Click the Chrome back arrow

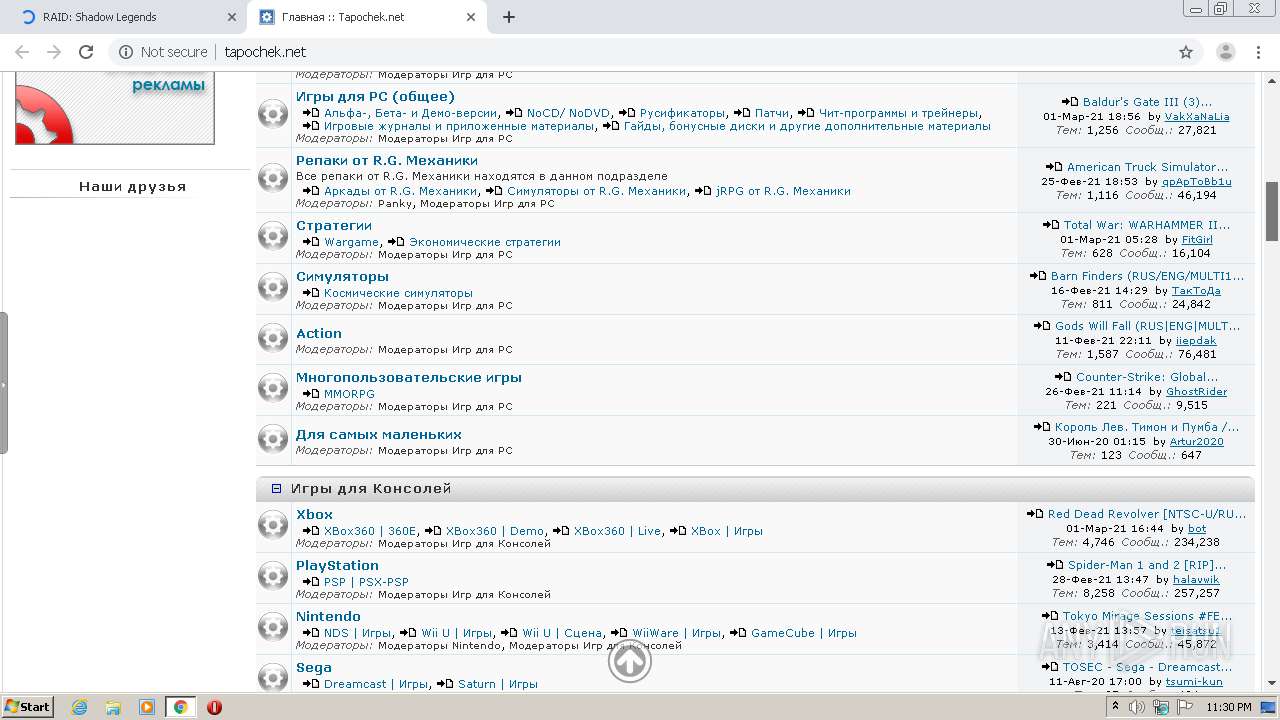click(22, 52)
